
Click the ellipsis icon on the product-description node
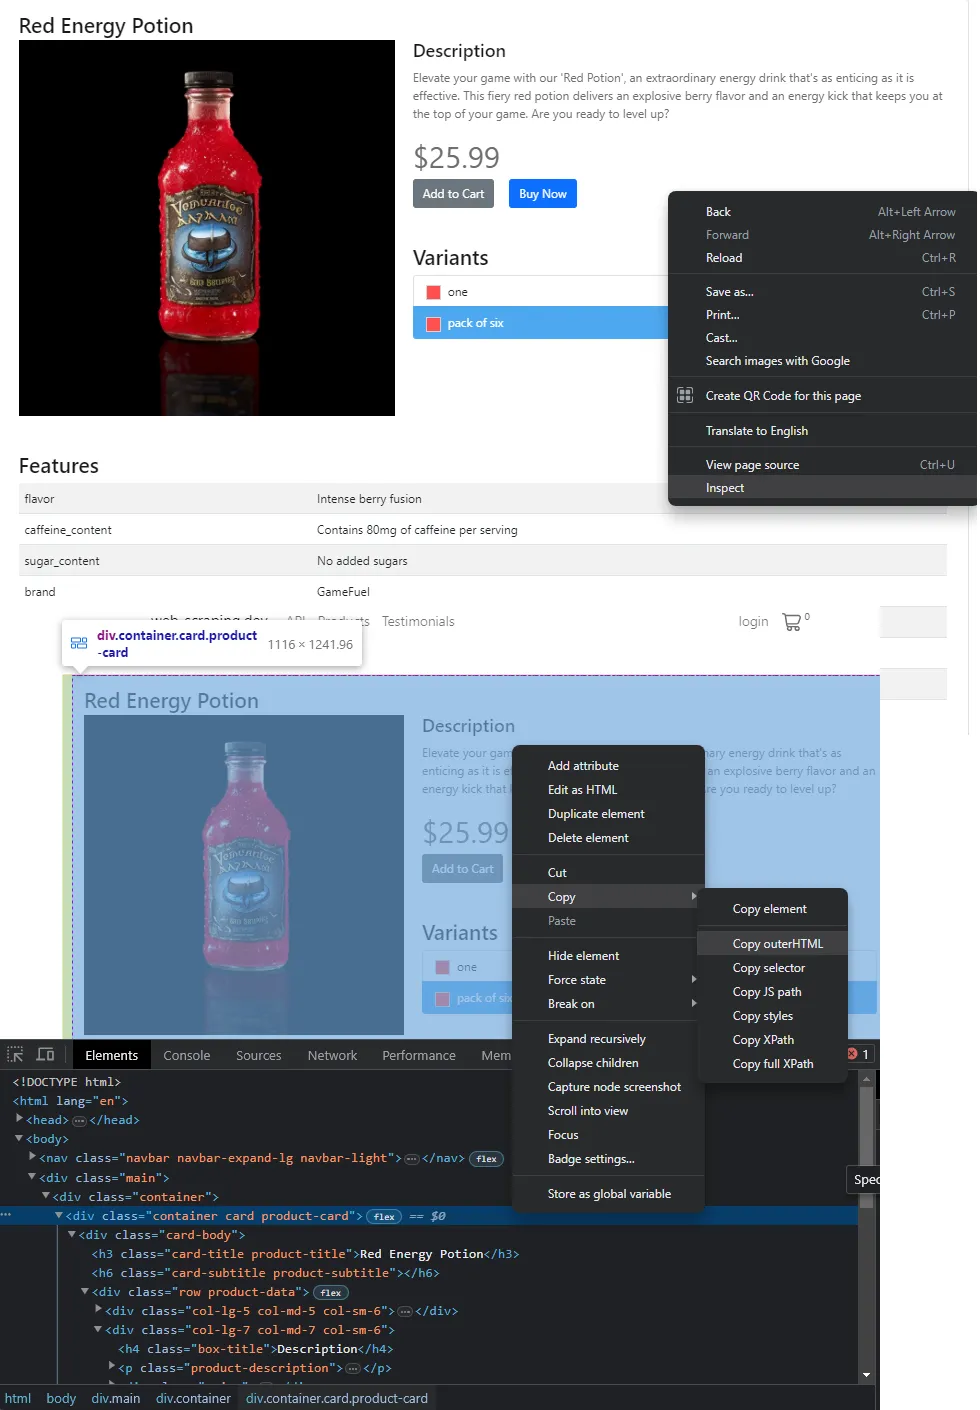coord(352,1368)
